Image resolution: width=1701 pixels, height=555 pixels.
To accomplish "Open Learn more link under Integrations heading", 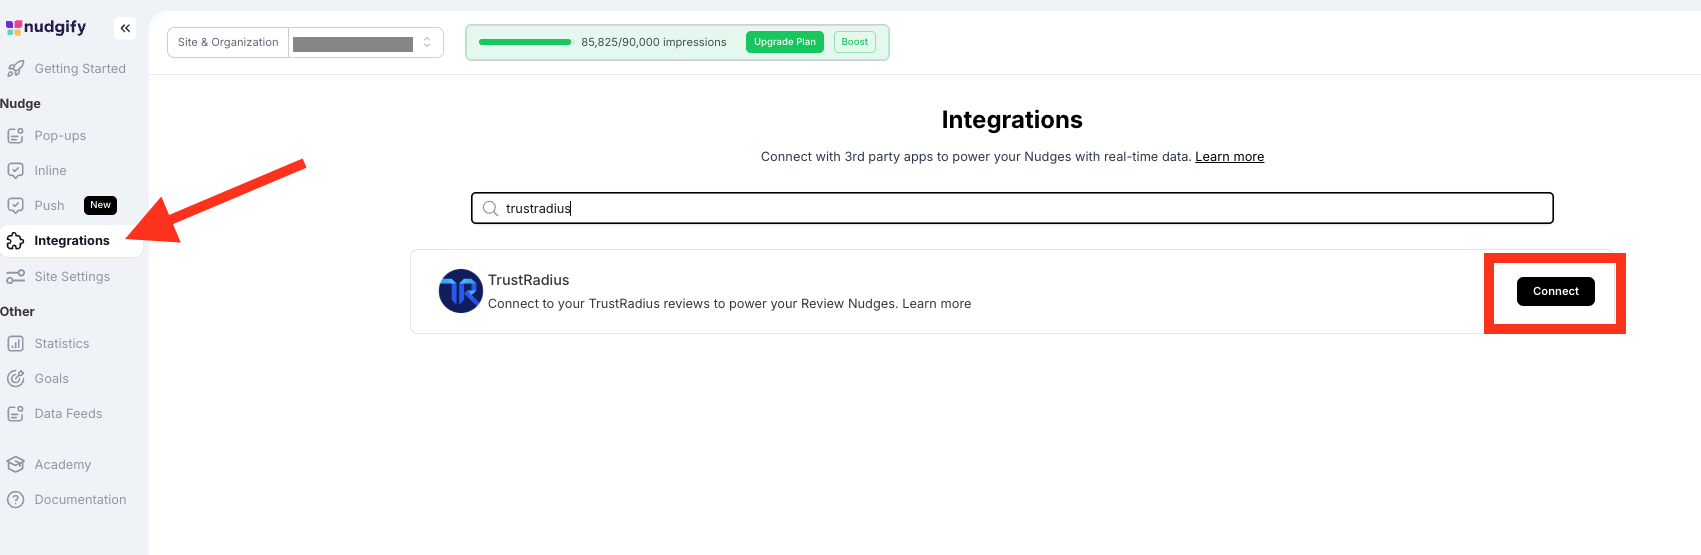I will pyautogui.click(x=1229, y=157).
